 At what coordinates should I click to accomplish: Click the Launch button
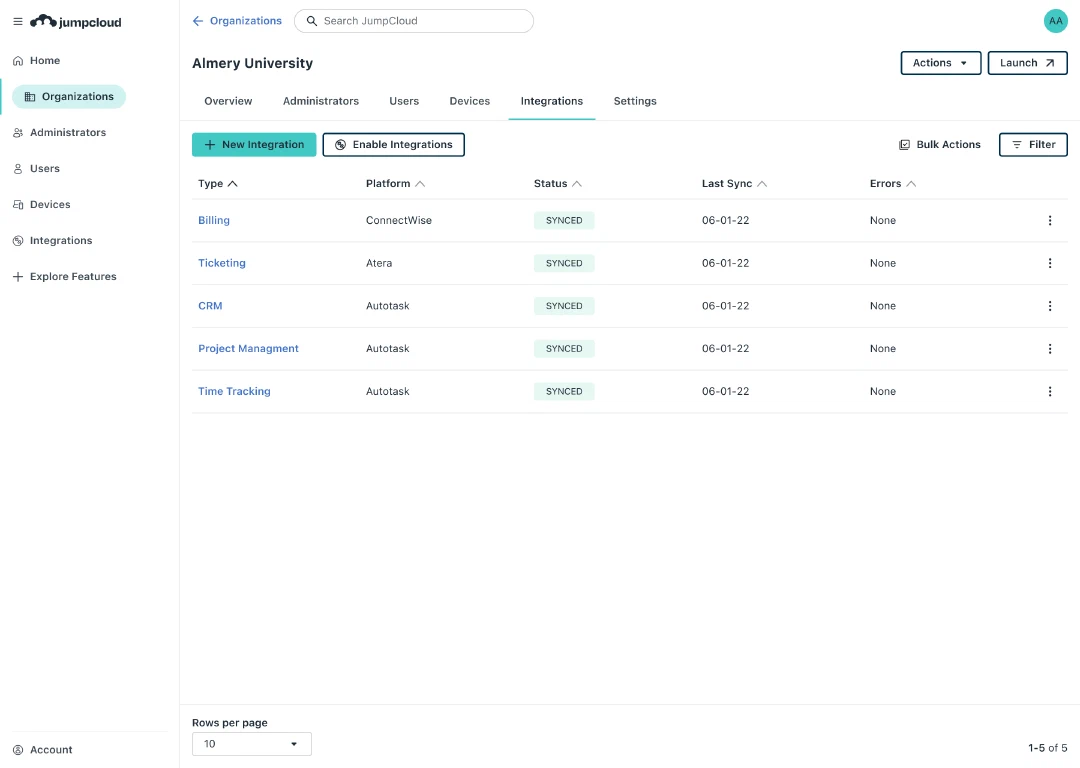(x=1028, y=63)
